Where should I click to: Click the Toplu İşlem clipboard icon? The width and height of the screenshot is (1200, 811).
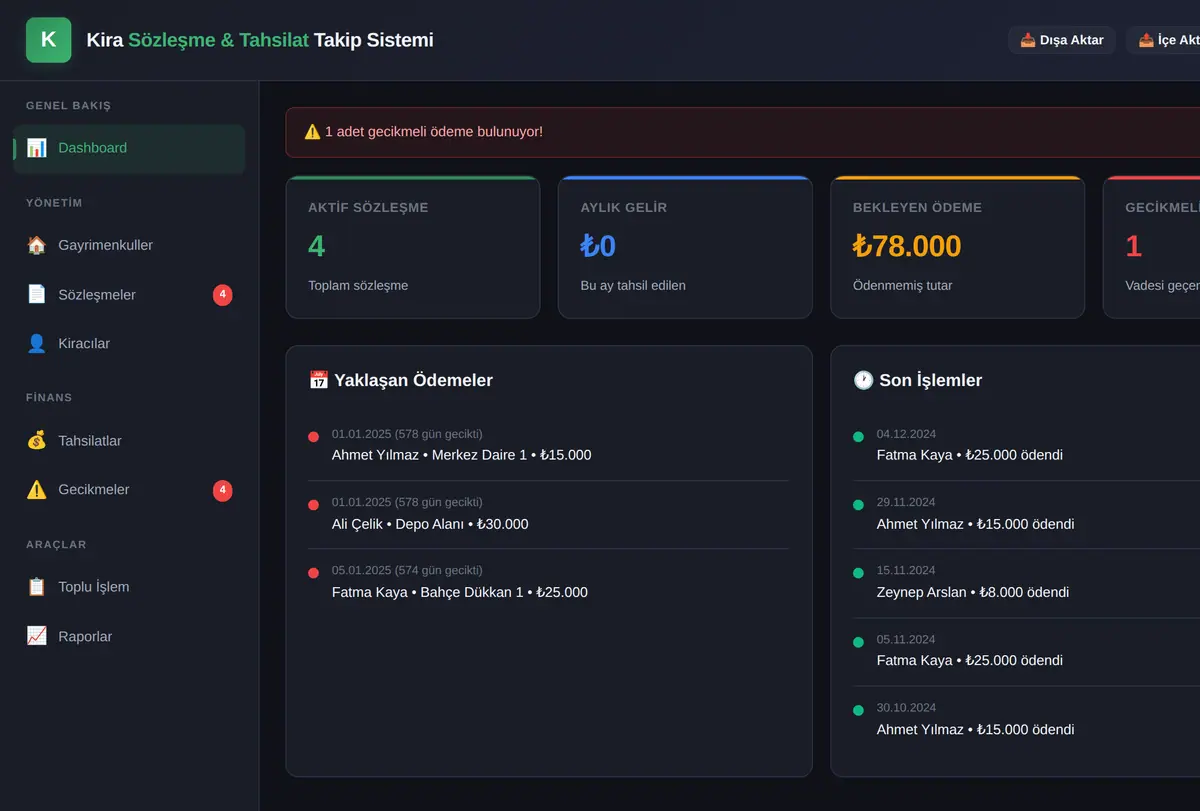pyautogui.click(x=37, y=587)
